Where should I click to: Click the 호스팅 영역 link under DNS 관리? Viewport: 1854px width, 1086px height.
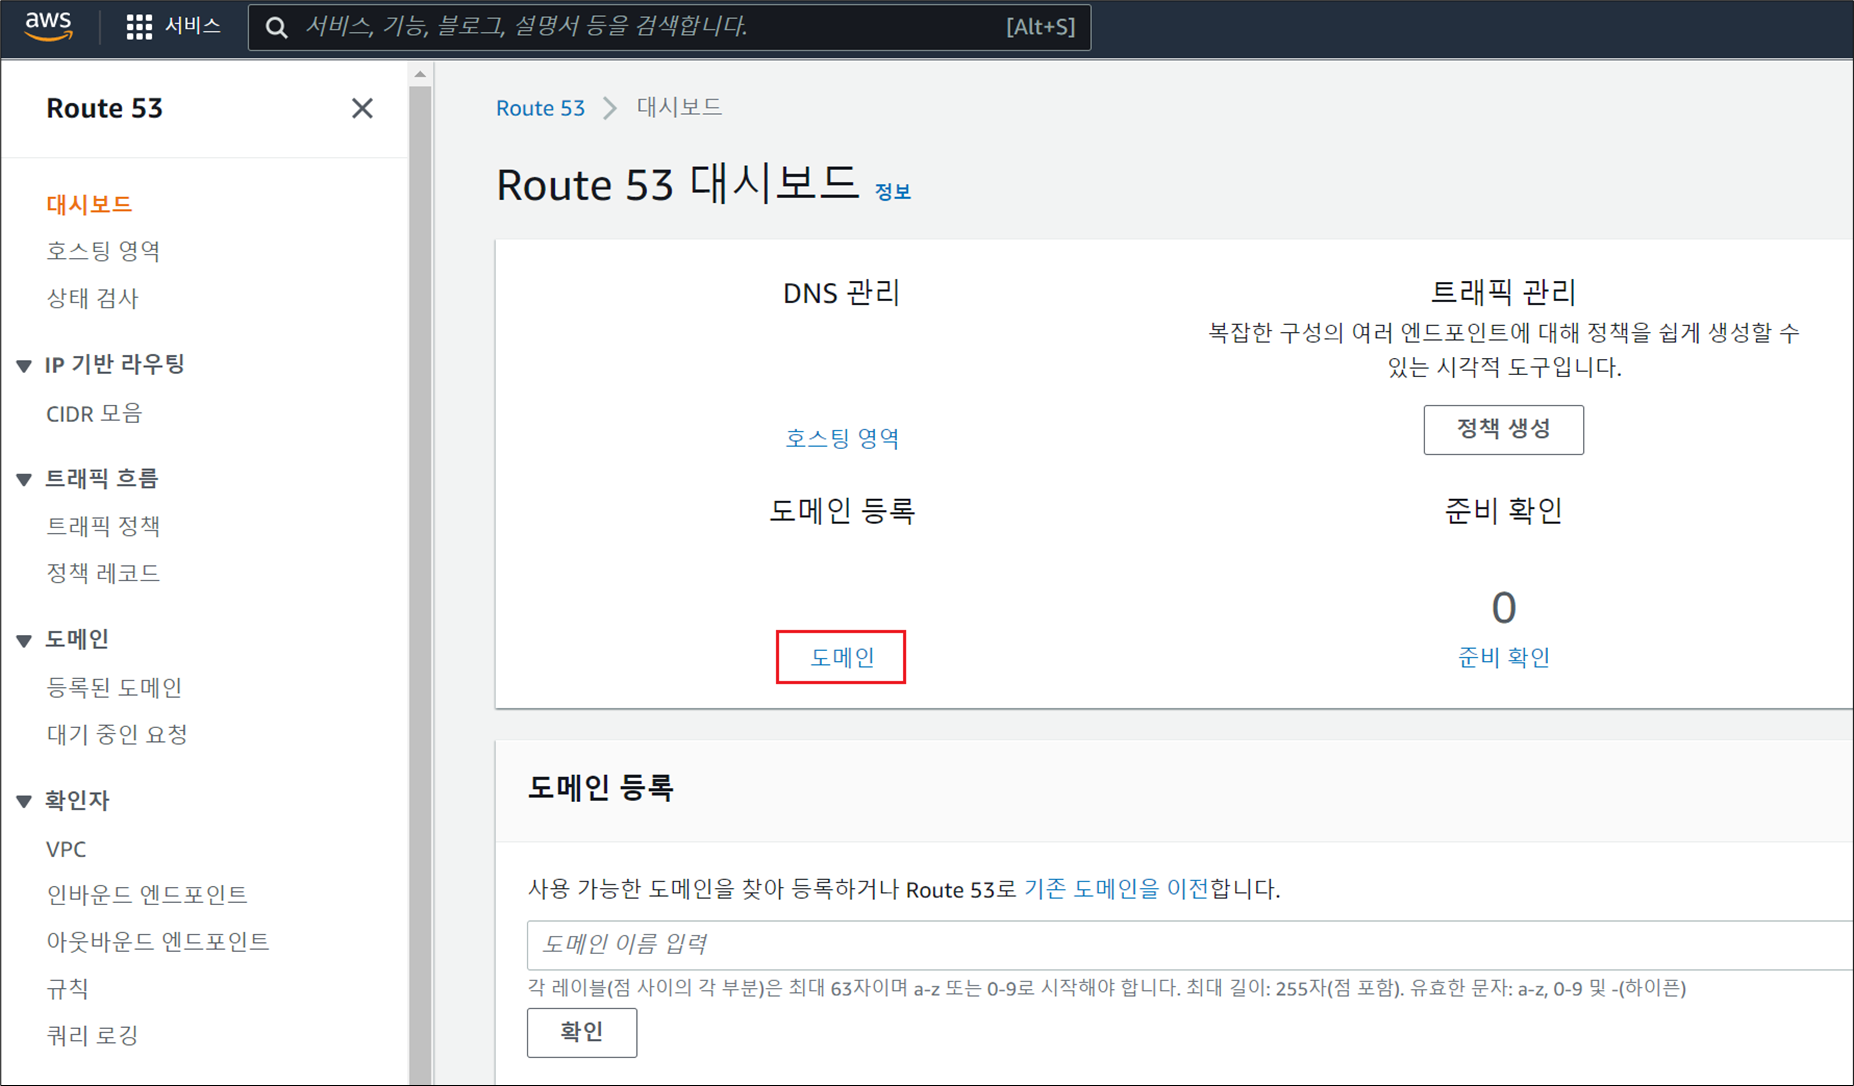(x=842, y=438)
